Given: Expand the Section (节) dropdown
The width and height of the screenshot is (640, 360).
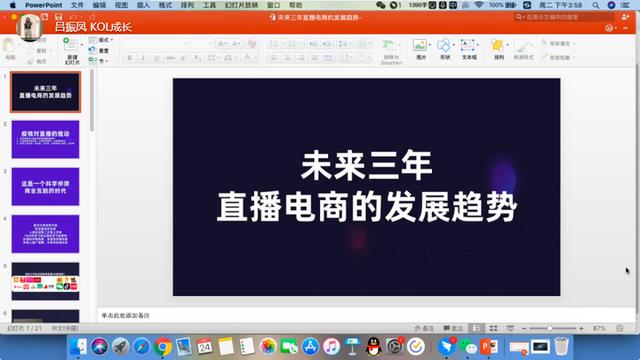Looking at the screenshot, I should click(x=98, y=61).
